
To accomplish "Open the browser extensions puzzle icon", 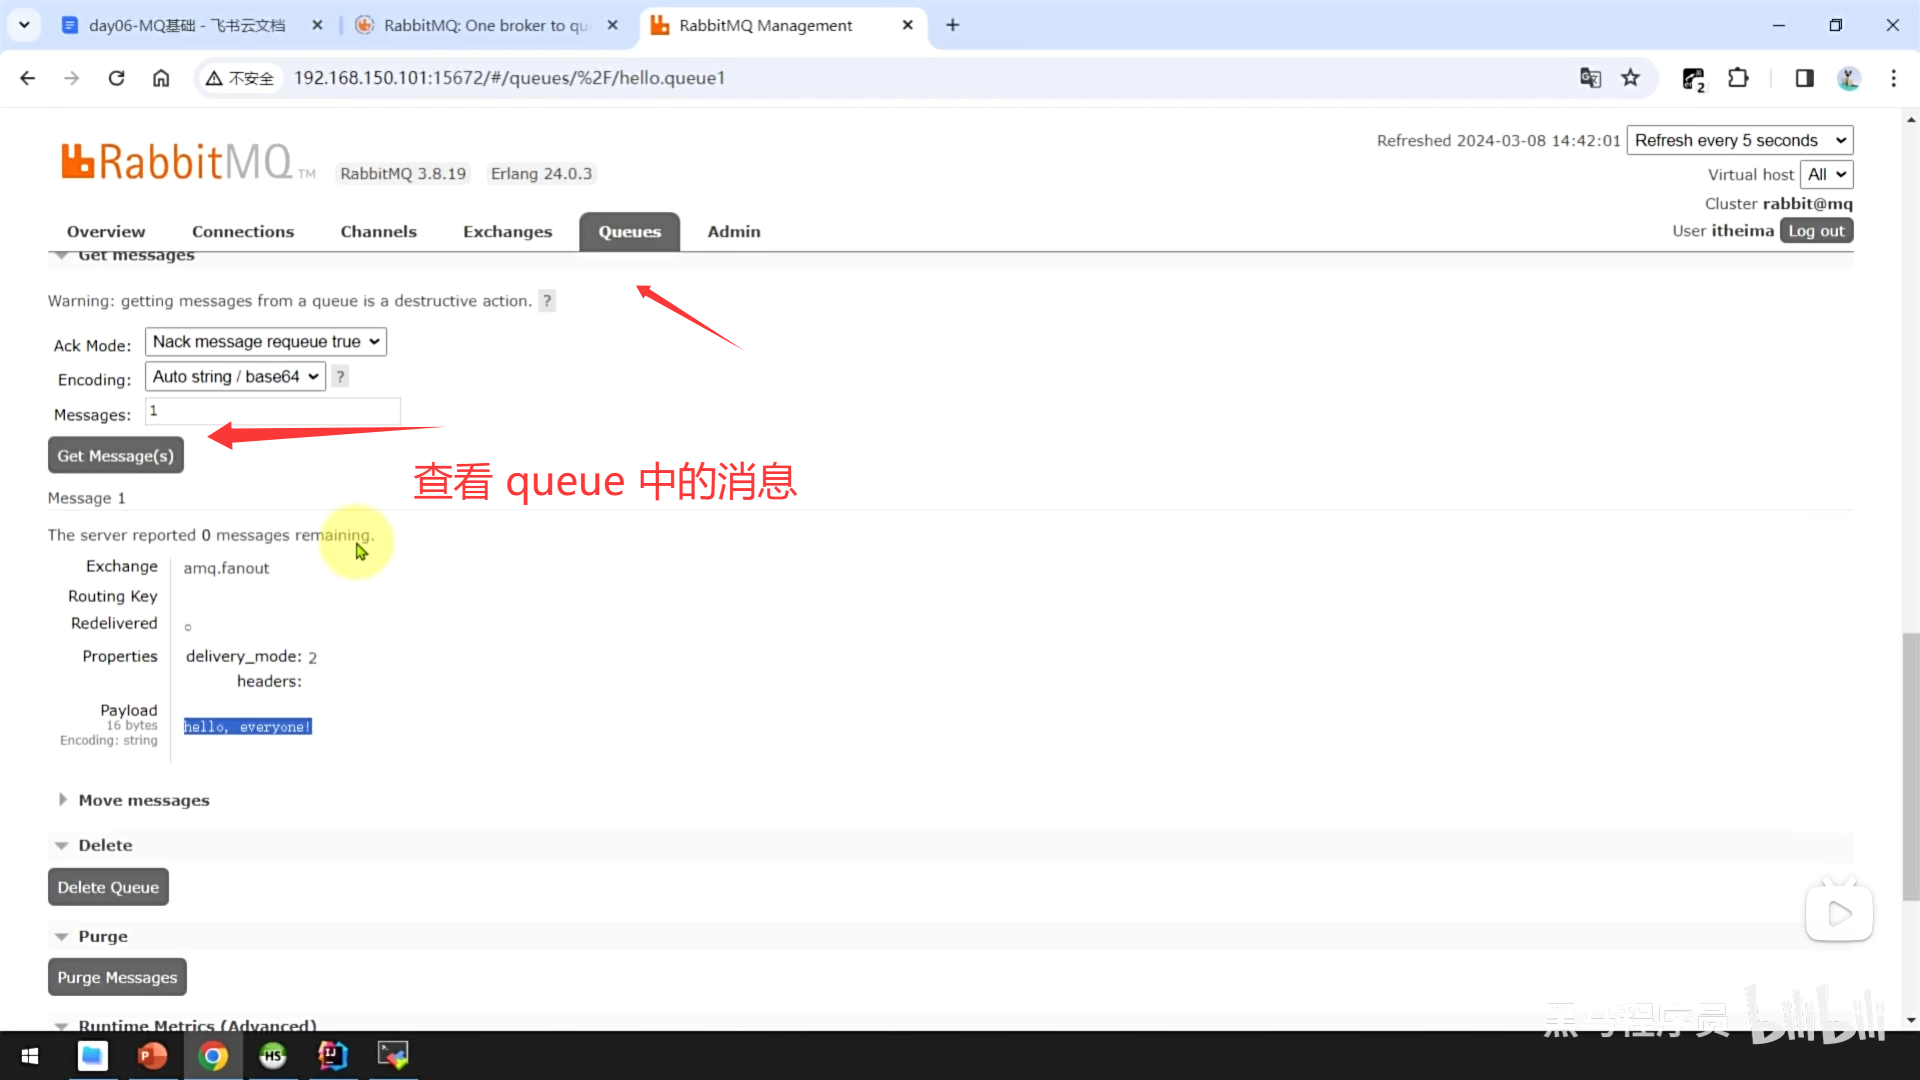I will (x=1739, y=78).
